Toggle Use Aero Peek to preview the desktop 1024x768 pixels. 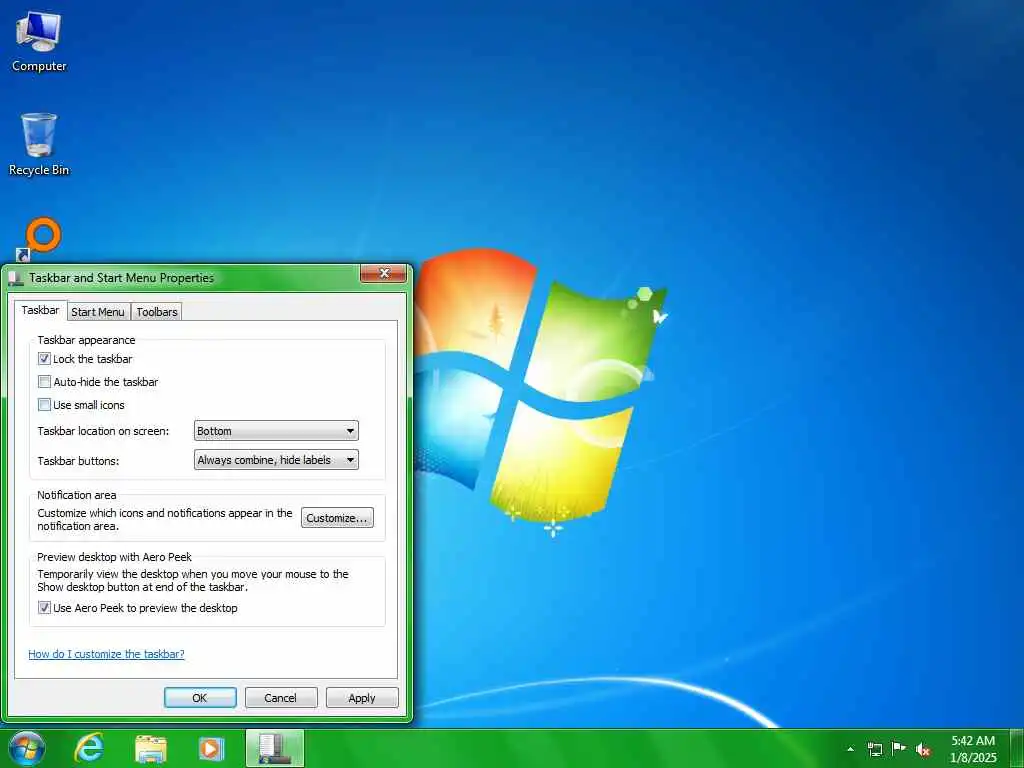click(44, 608)
